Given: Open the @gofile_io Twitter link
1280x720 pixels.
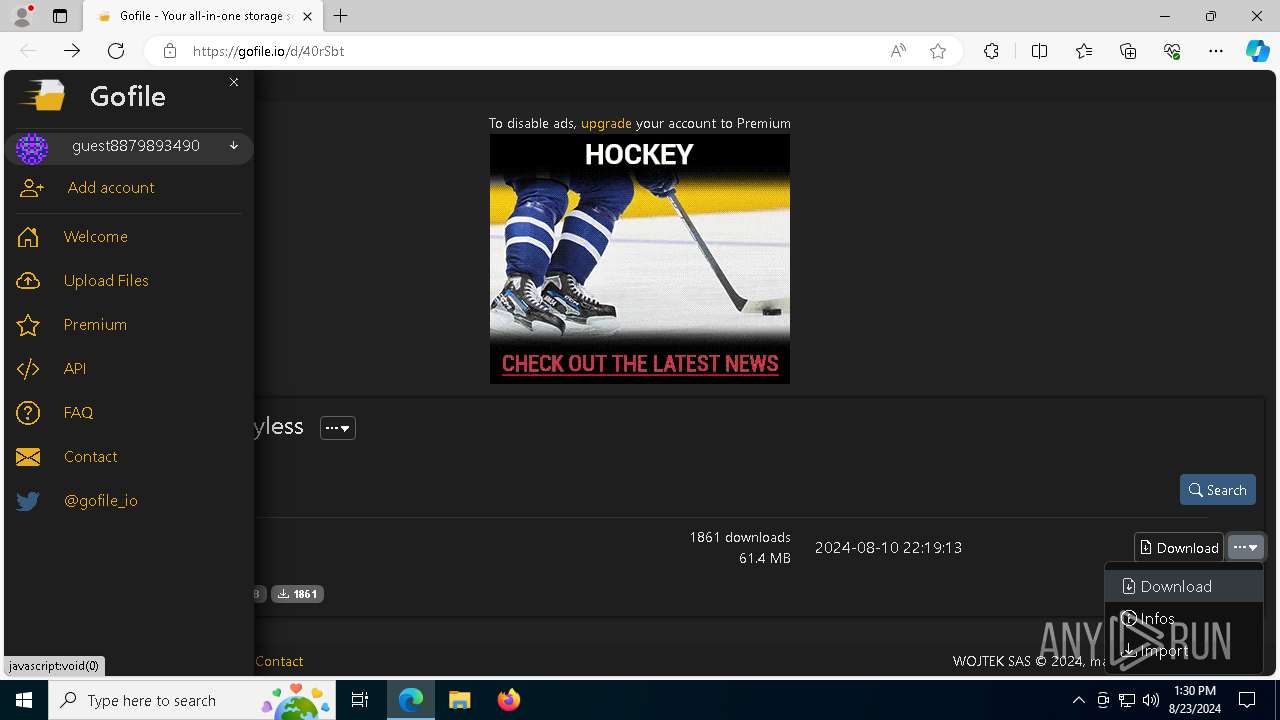Looking at the screenshot, I should pos(101,501).
